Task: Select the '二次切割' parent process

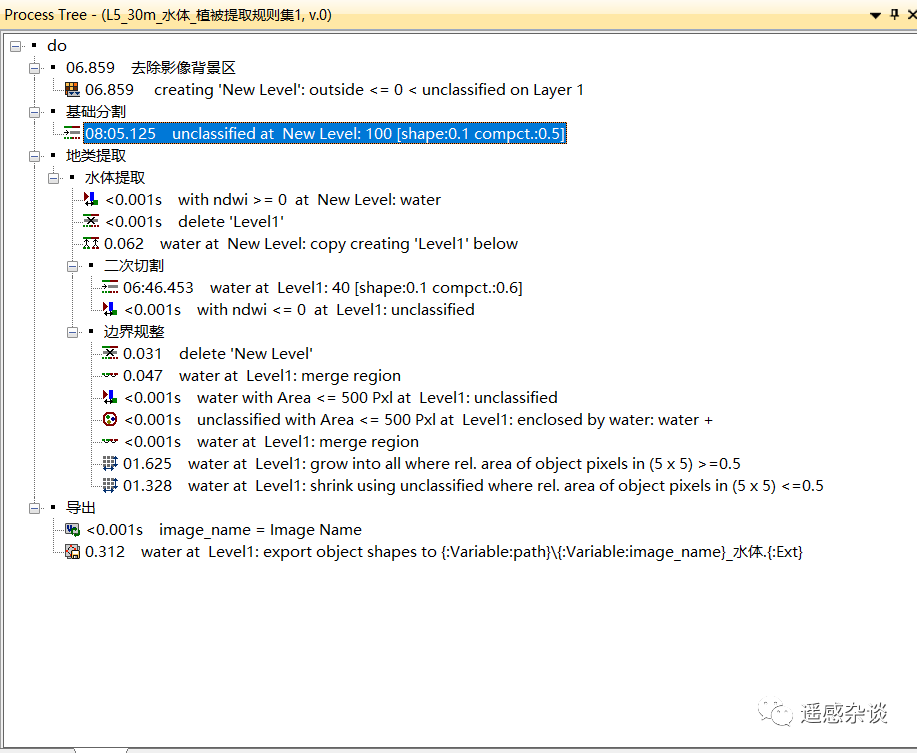Action: [133, 265]
